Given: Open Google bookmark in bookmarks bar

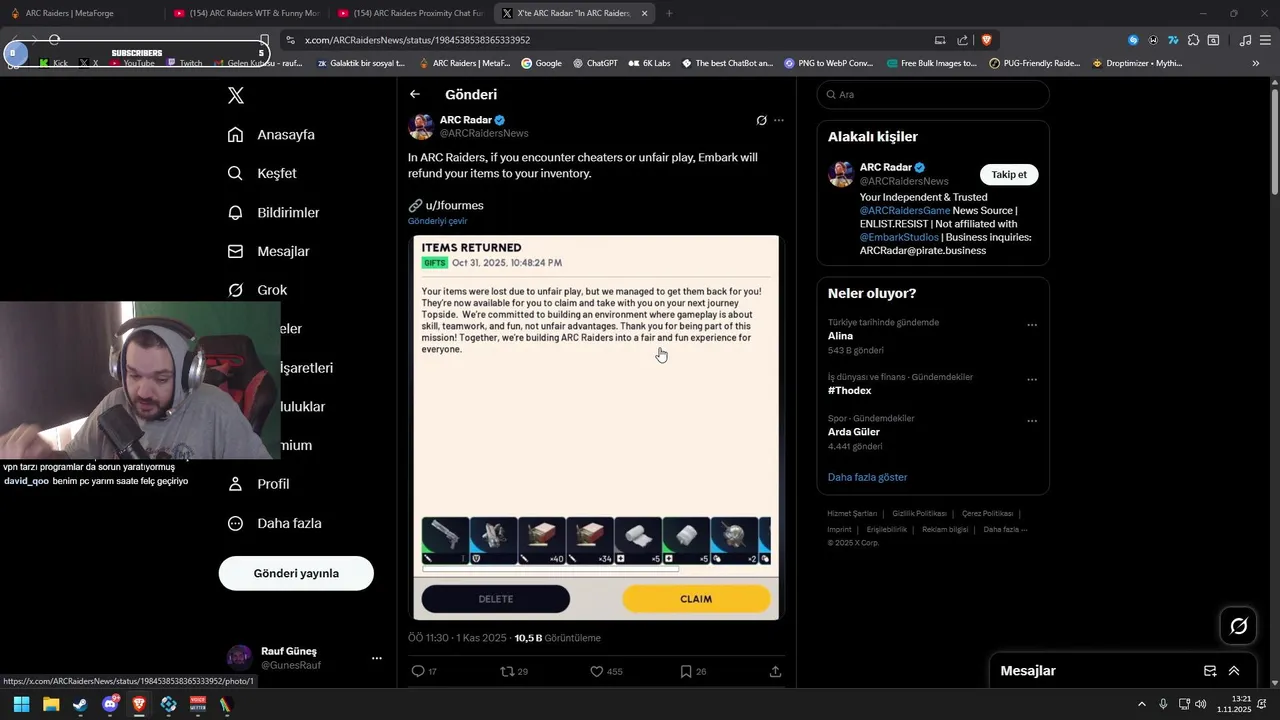Looking at the screenshot, I should point(541,63).
